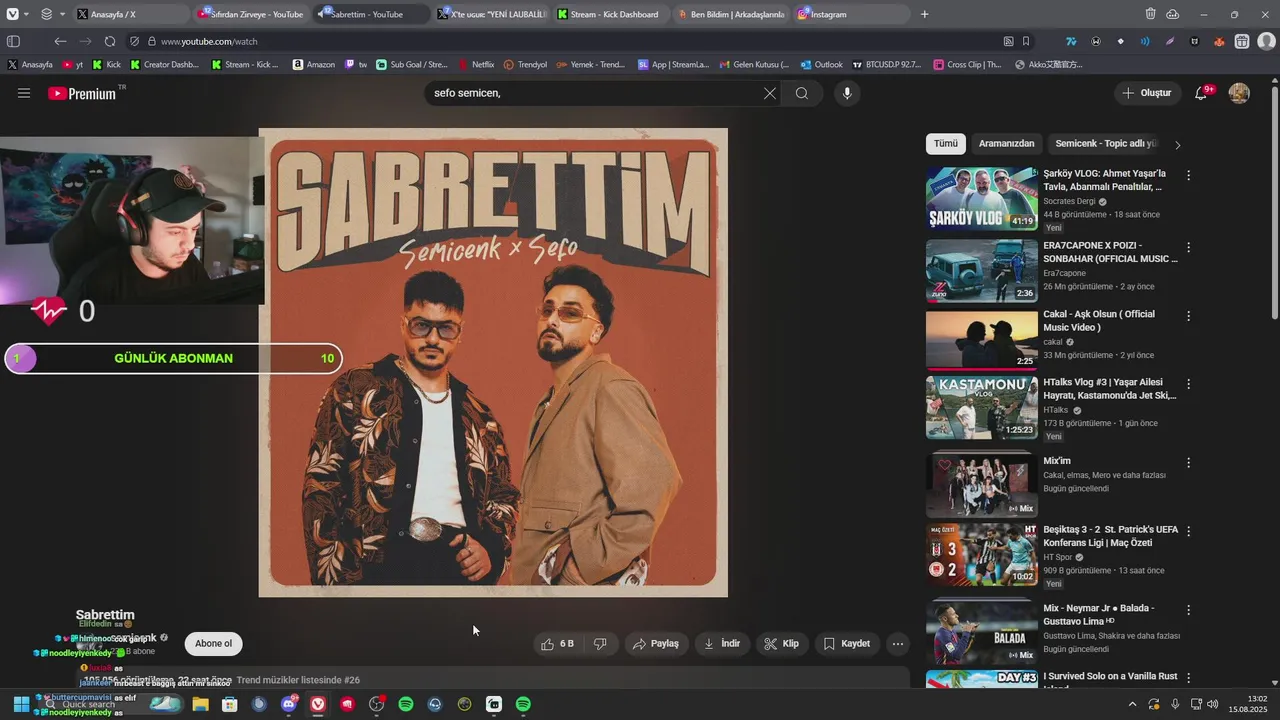Select the Aramanızdan filter chip
This screenshot has width=1280, height=720.
1006,144
